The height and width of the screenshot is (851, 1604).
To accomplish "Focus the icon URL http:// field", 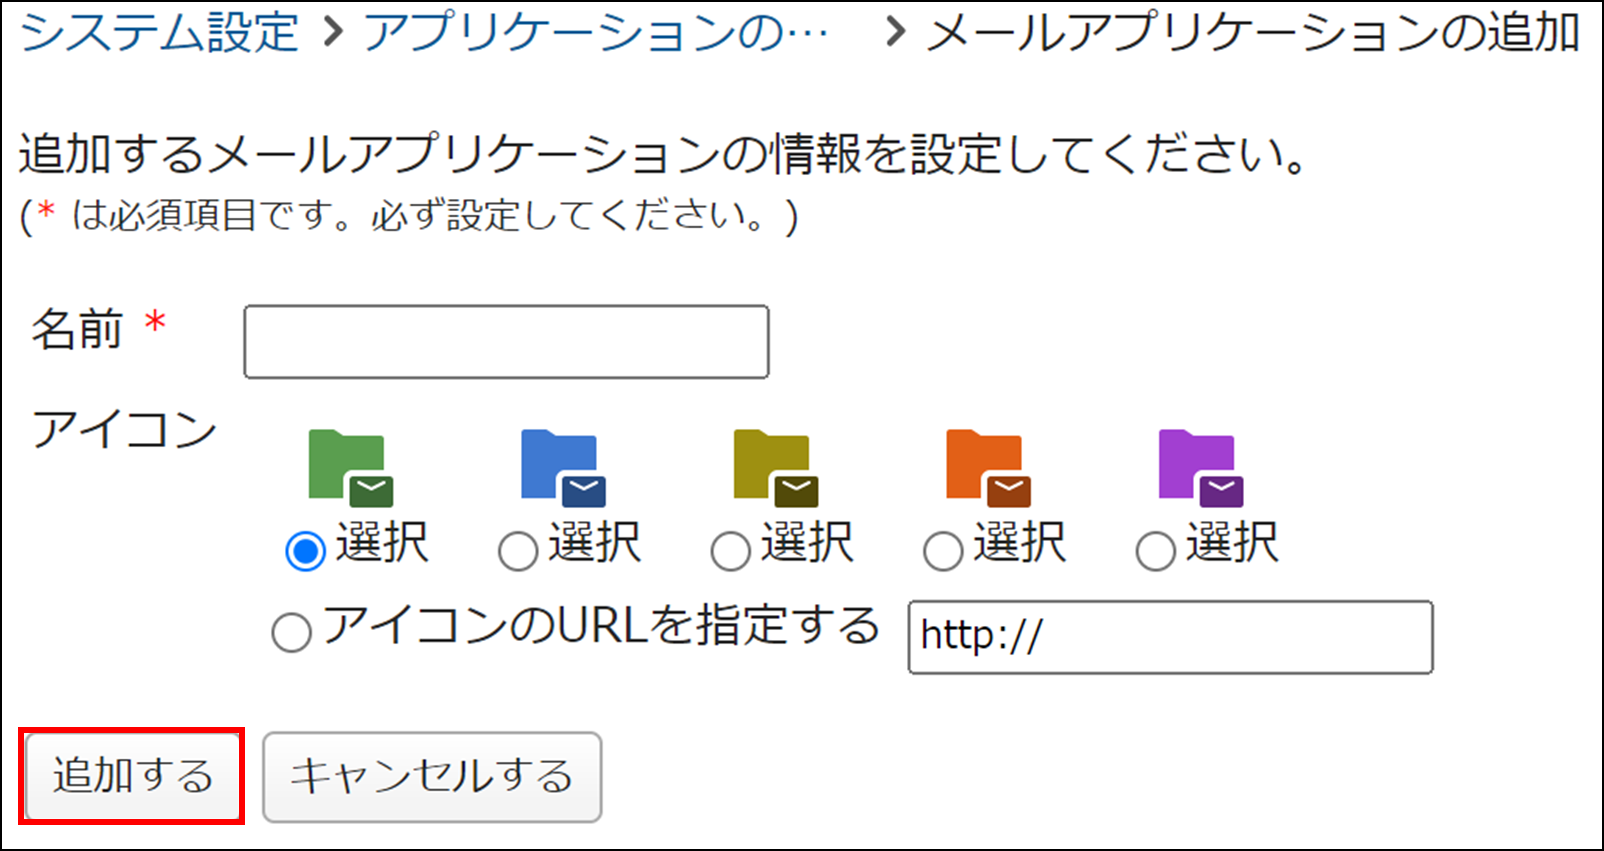I will click(x=1170, y=637).
